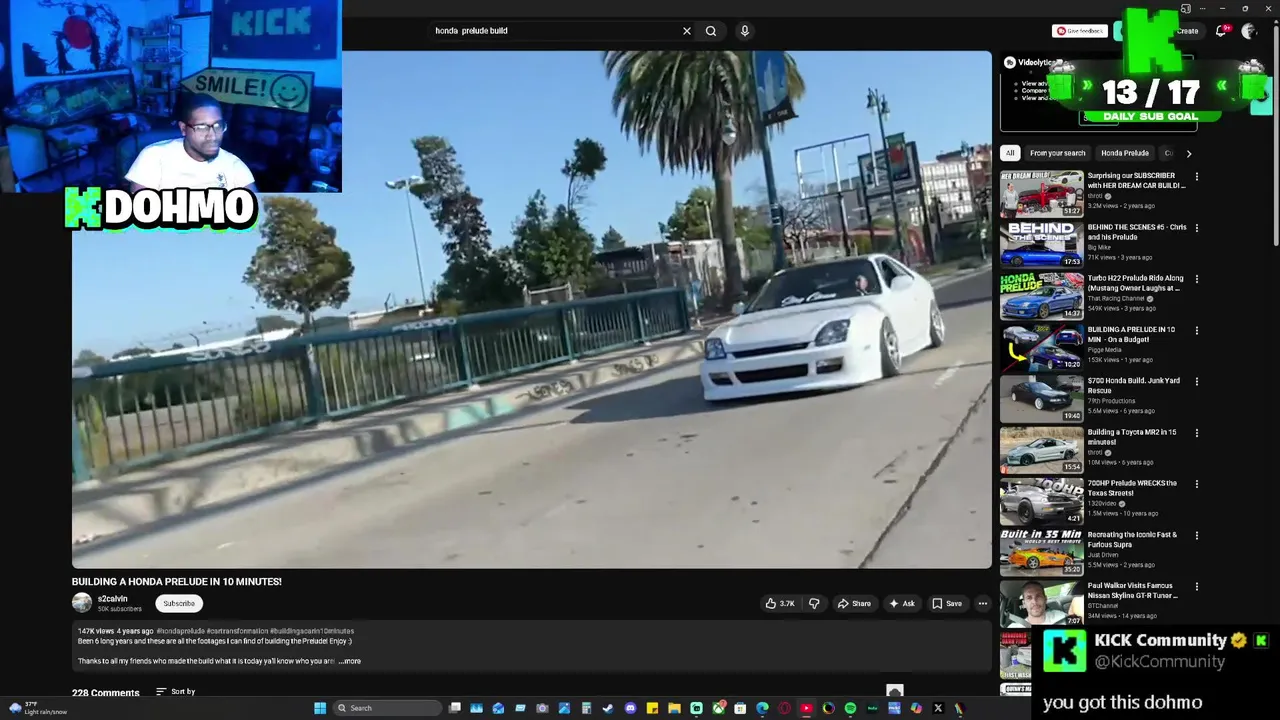1280x720 pixels.
Task: Open Turbo H22 Prelude Ride Along title
Action: [x=1135, y=283]
